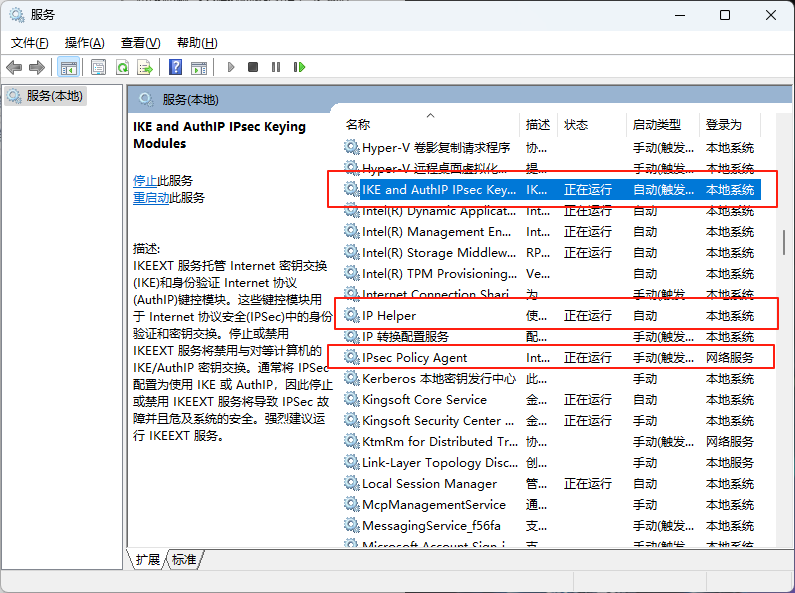795x593 pixels.
Task: Click the Restart Service toolbar icon
Action: 298,67
